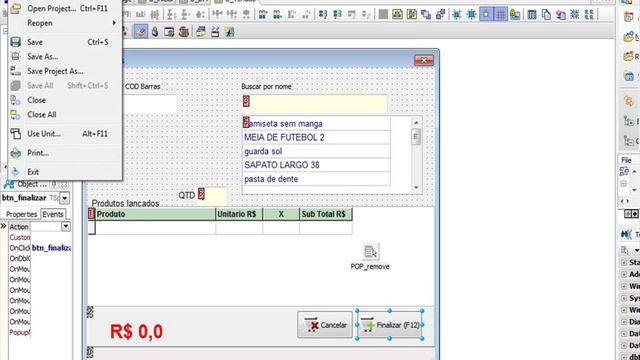Select the OnDblClick event row
This screenshot has width=640, height=360.
click(40, 258)
